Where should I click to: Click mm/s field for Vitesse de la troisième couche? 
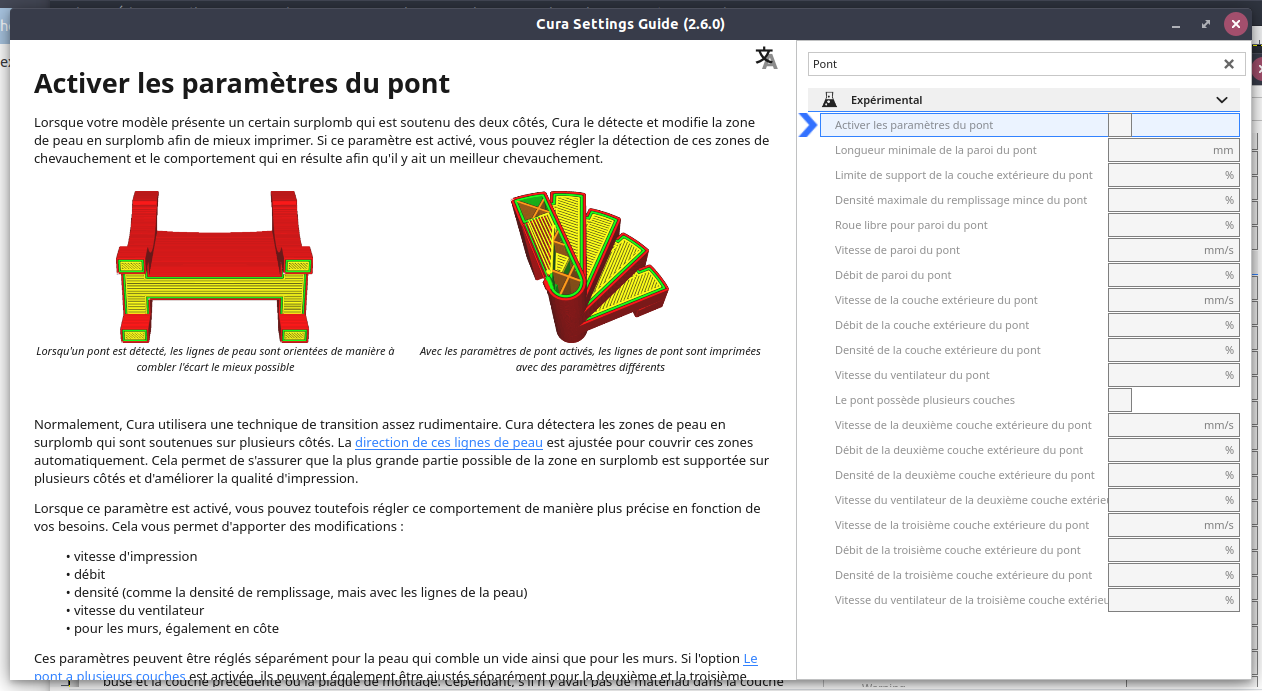(x=1174, y=525)
